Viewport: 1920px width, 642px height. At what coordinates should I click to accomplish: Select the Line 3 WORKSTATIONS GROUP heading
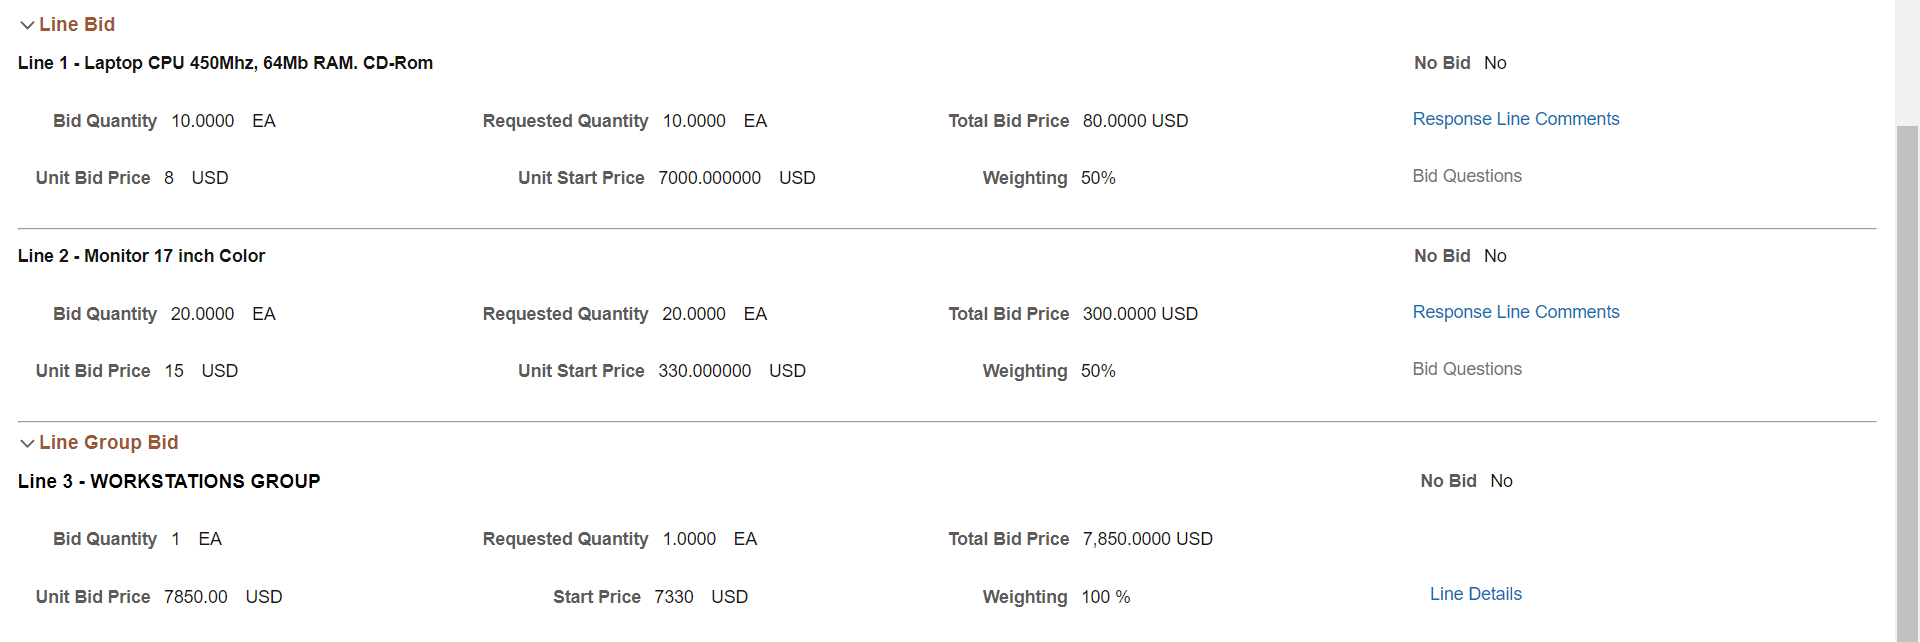pos(168,481)
